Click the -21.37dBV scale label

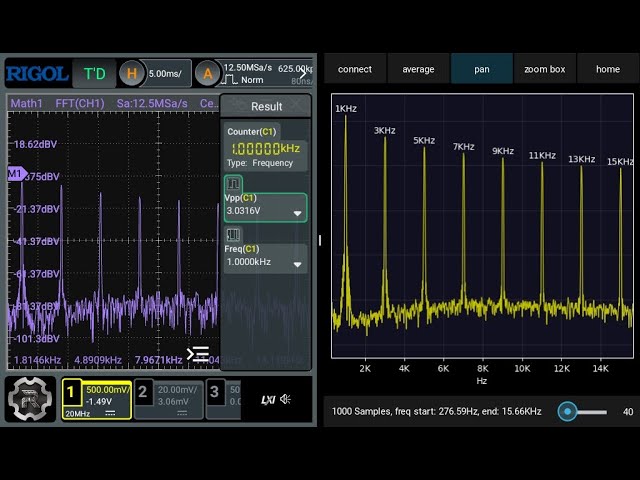[36, 209]
